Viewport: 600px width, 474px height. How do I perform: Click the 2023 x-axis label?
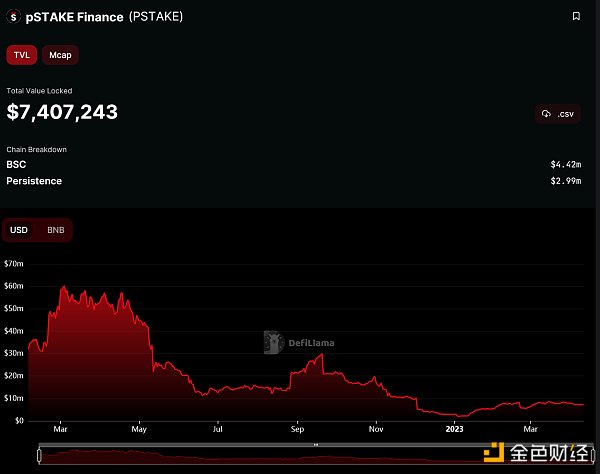point(454,429)
